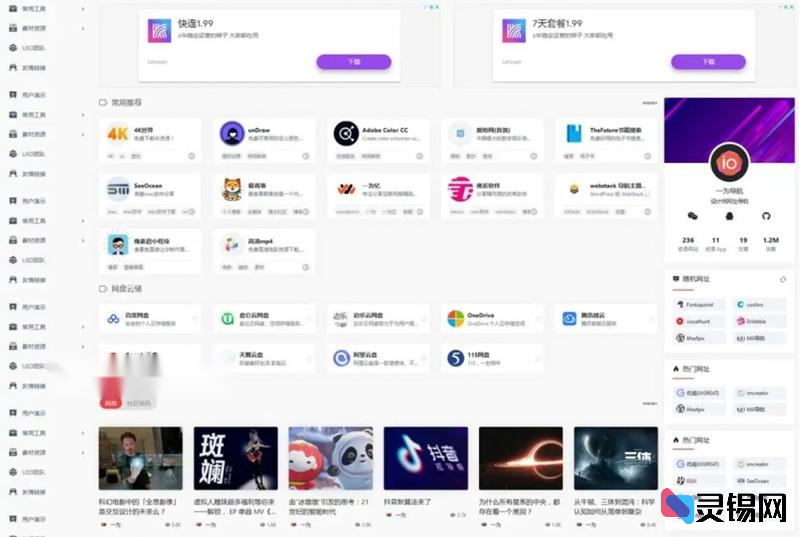Open the 天翼云盘 card

point(264,358)
